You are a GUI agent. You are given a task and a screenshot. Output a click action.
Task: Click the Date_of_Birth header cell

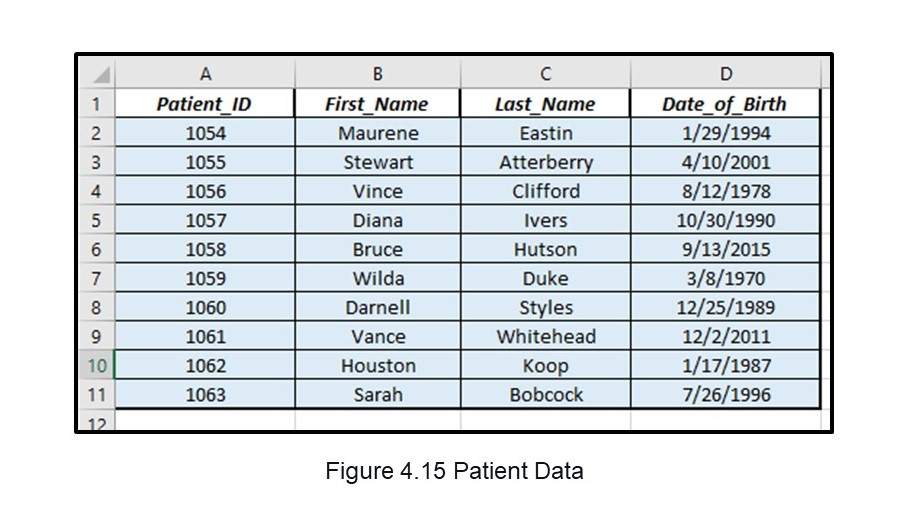point(725,104)
